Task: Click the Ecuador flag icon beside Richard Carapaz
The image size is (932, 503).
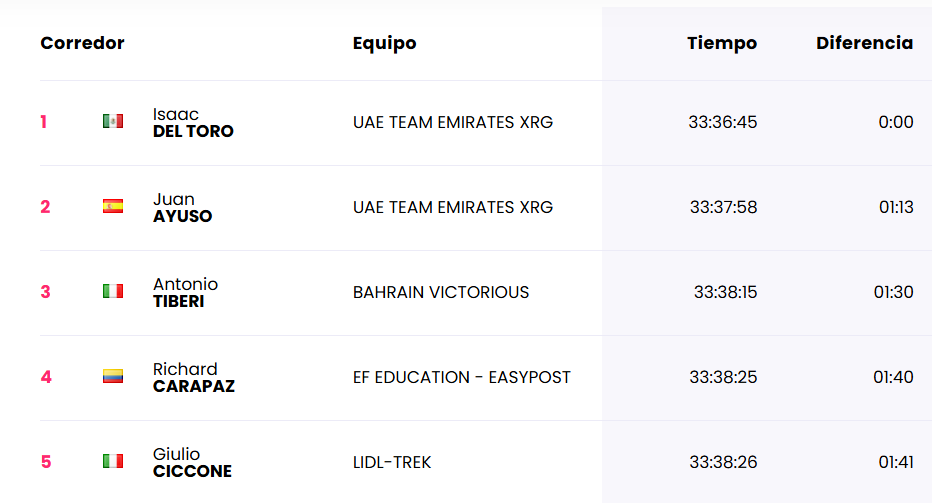Action: 113,376
